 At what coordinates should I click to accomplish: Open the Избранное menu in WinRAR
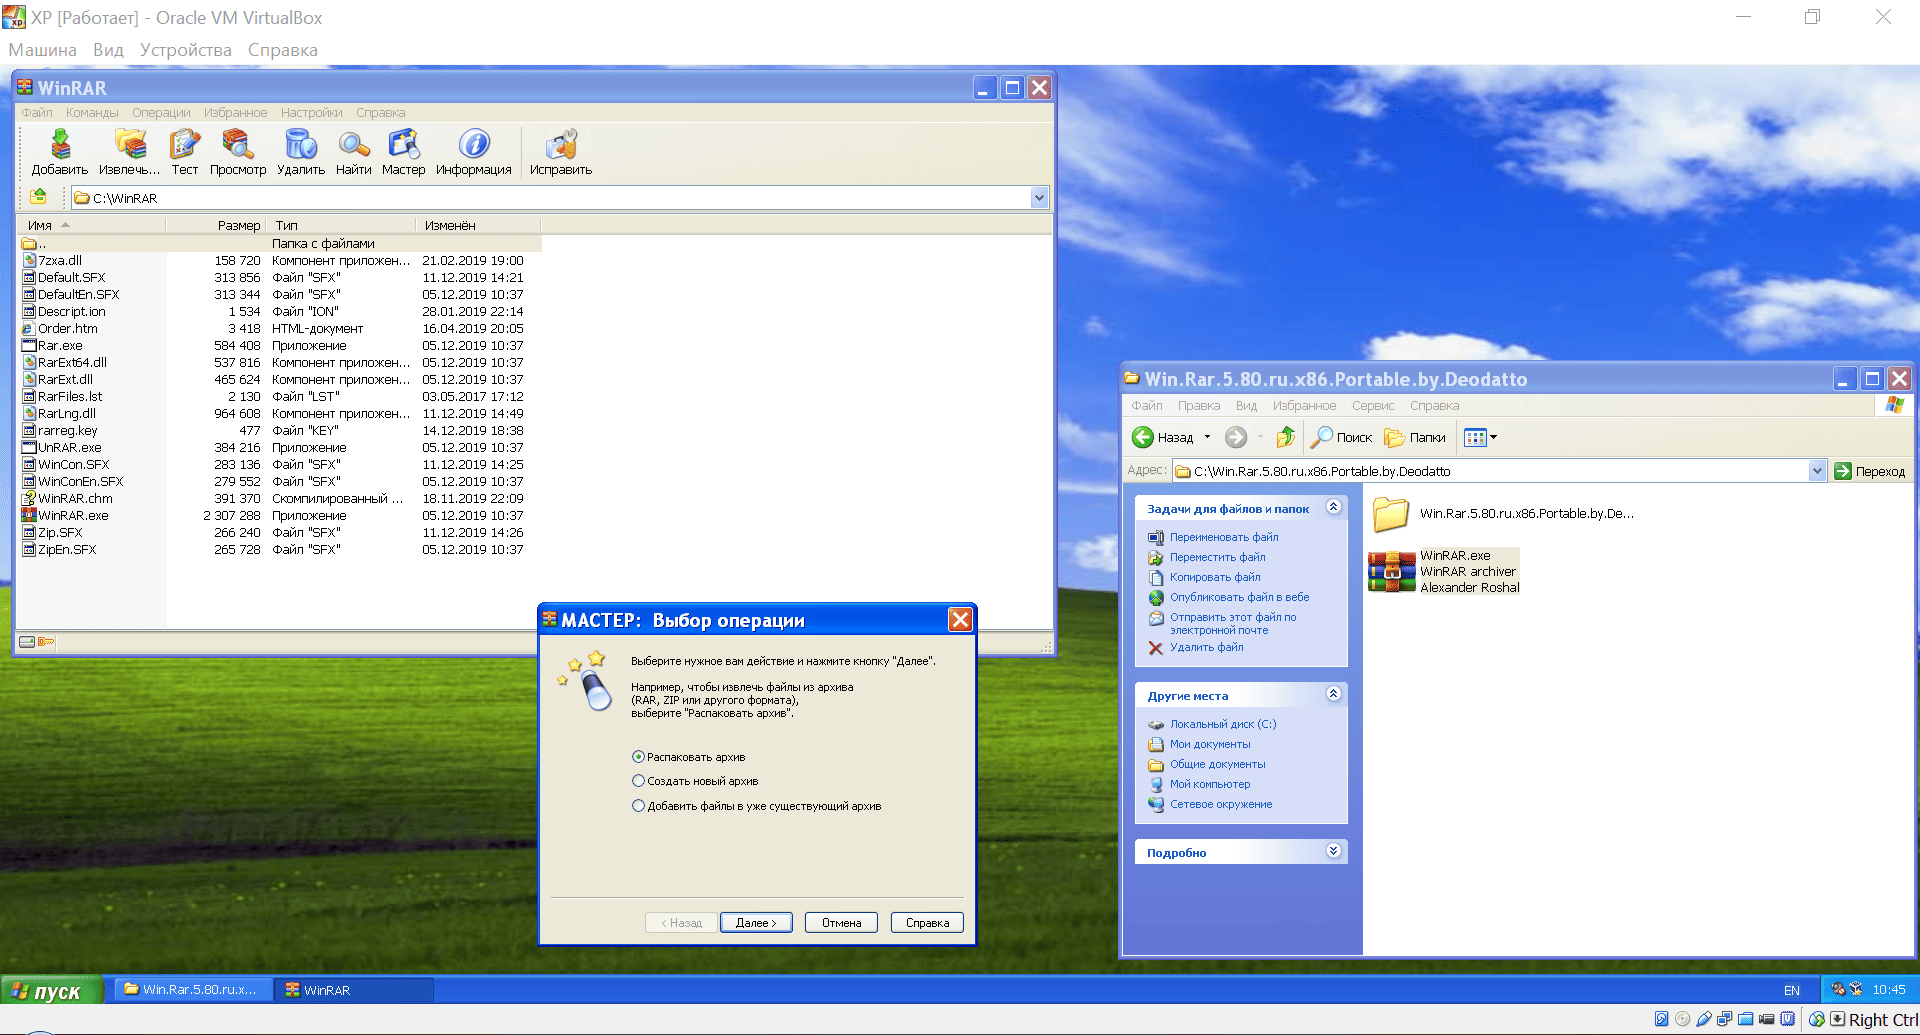click(235, 113)
